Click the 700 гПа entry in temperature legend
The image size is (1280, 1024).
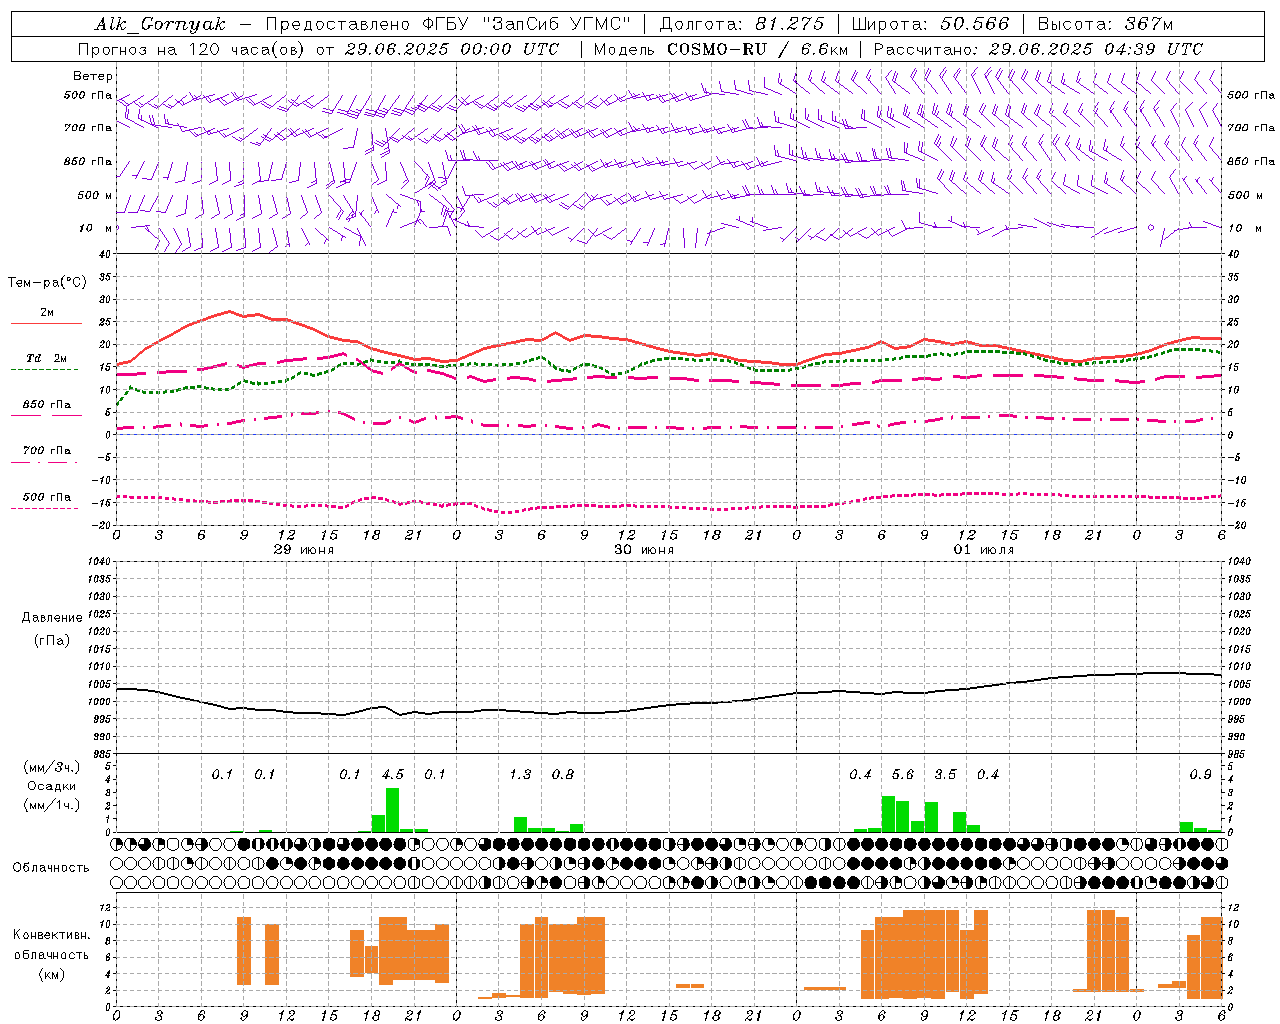[47, 451]
